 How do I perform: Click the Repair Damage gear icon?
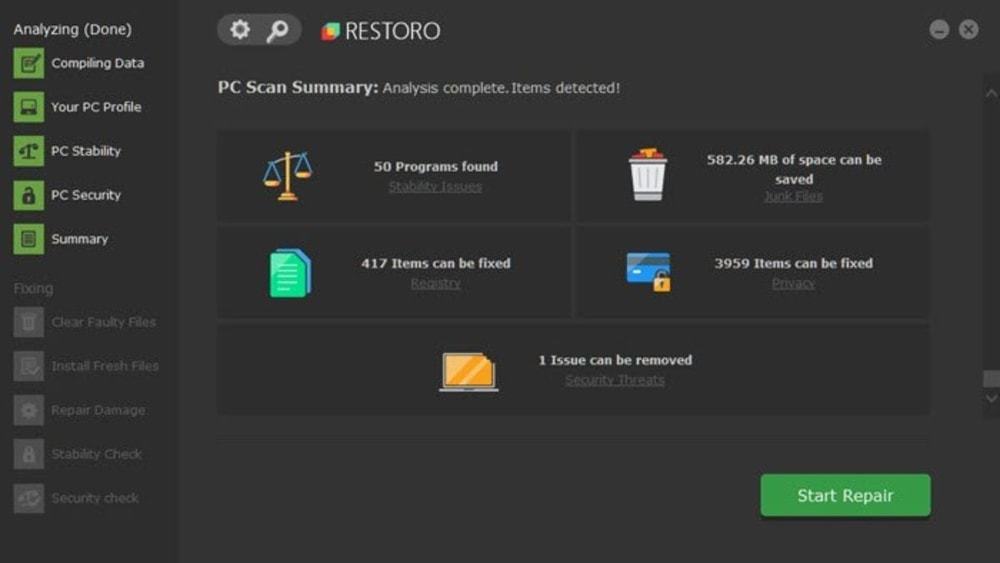click(29, 410)
